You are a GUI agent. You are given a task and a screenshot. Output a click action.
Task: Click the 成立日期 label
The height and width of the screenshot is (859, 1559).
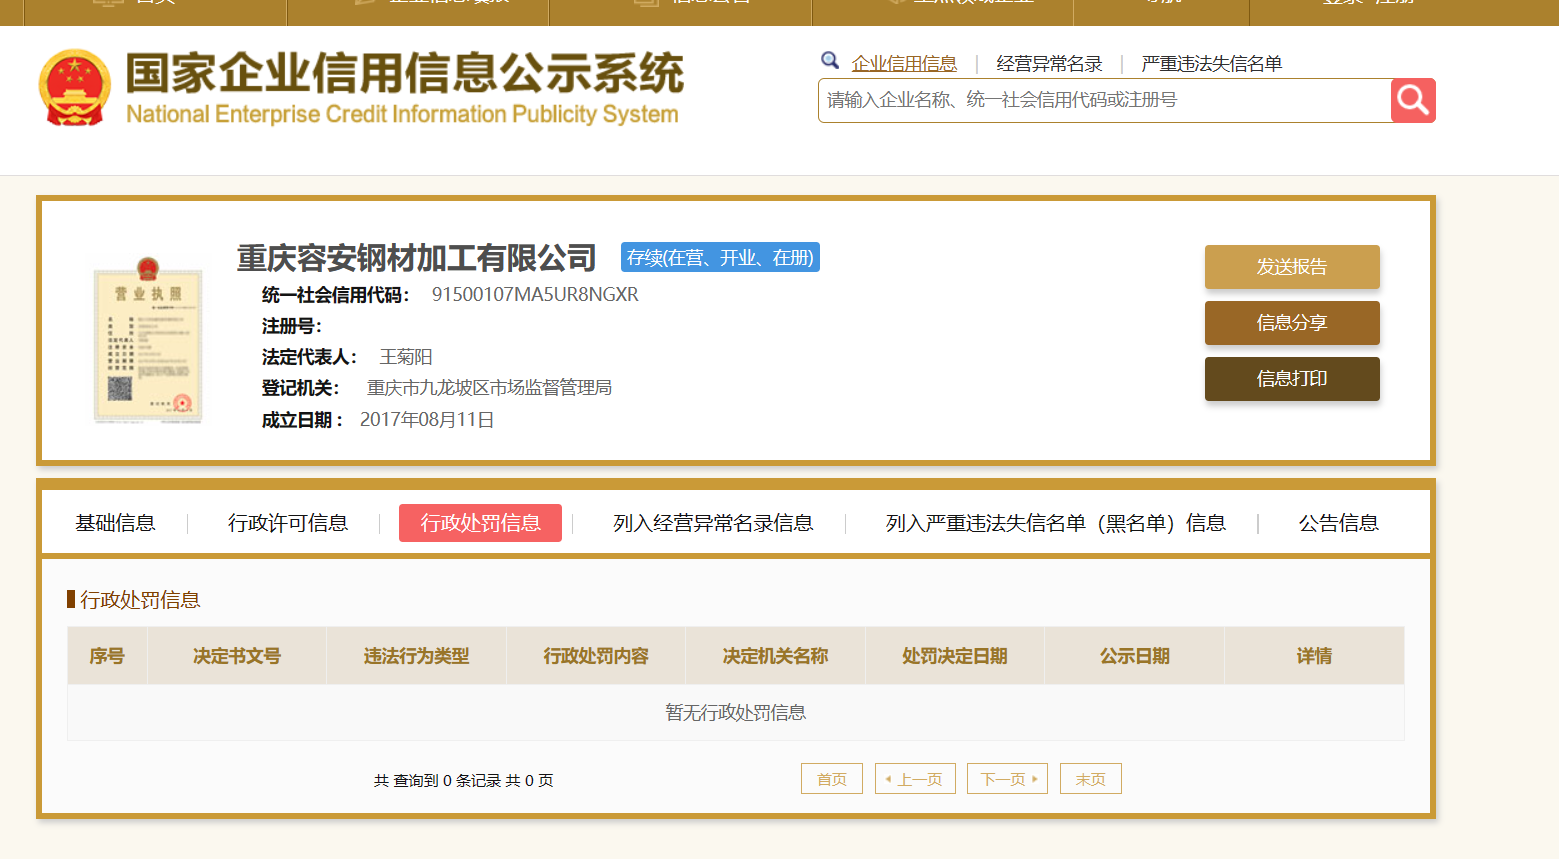[302, 420]
